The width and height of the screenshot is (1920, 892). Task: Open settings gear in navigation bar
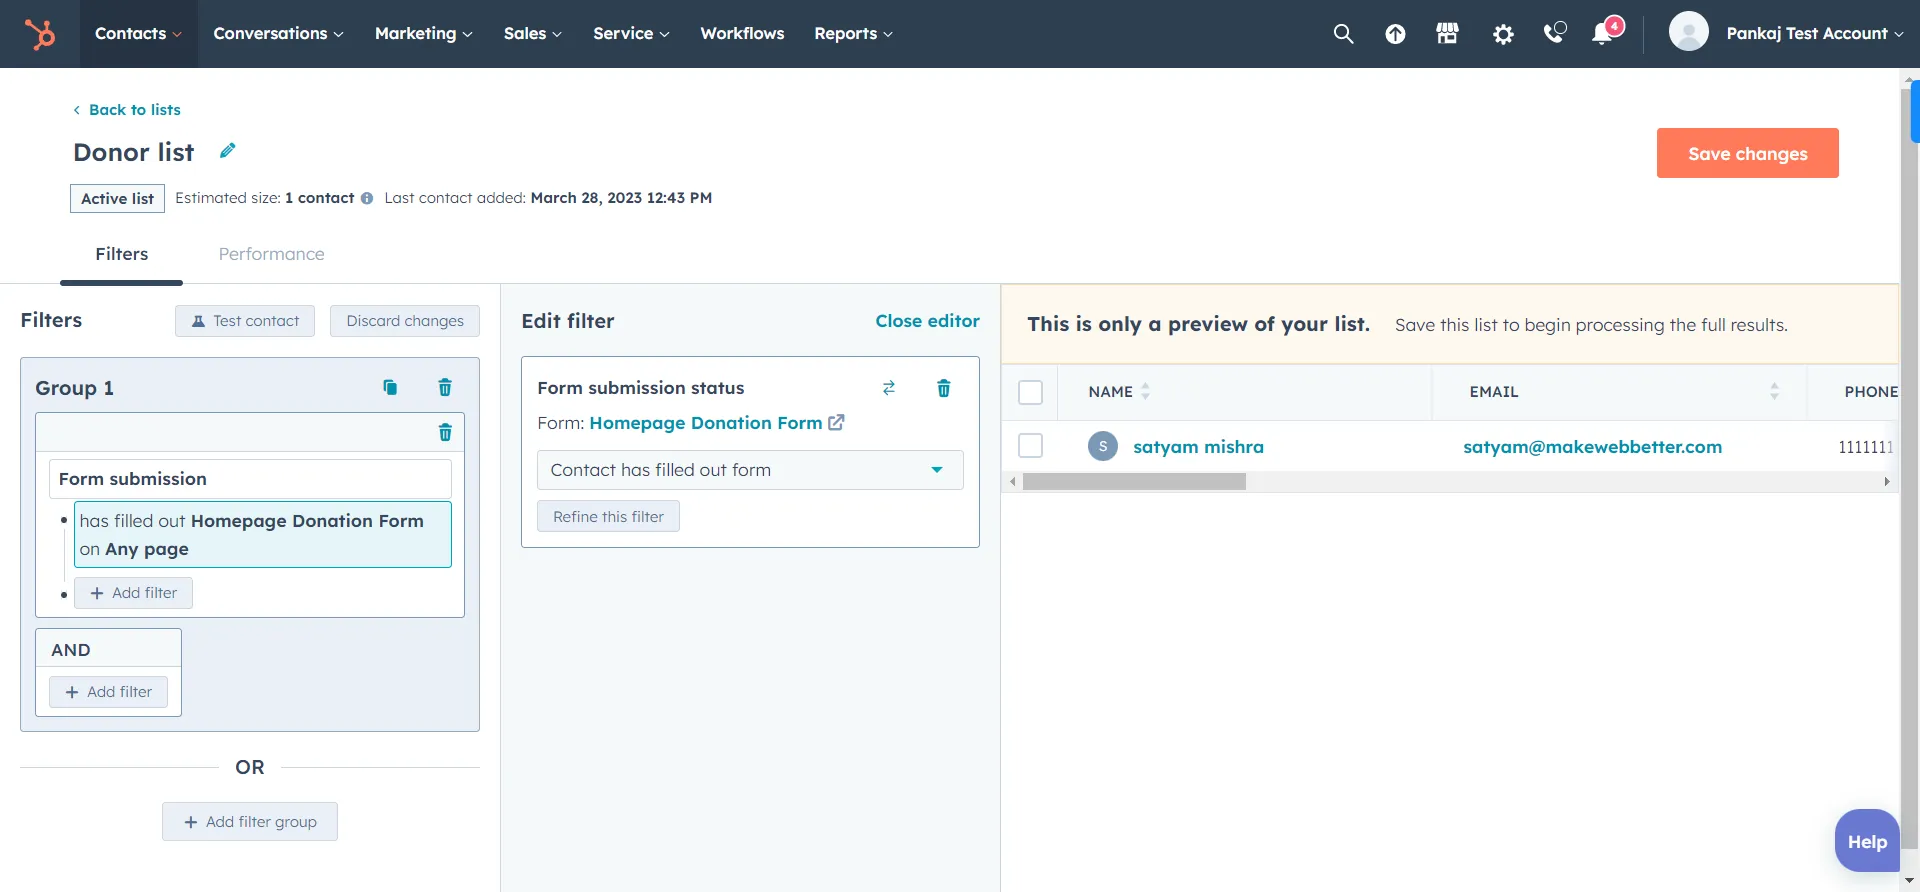coord(1502,34)
